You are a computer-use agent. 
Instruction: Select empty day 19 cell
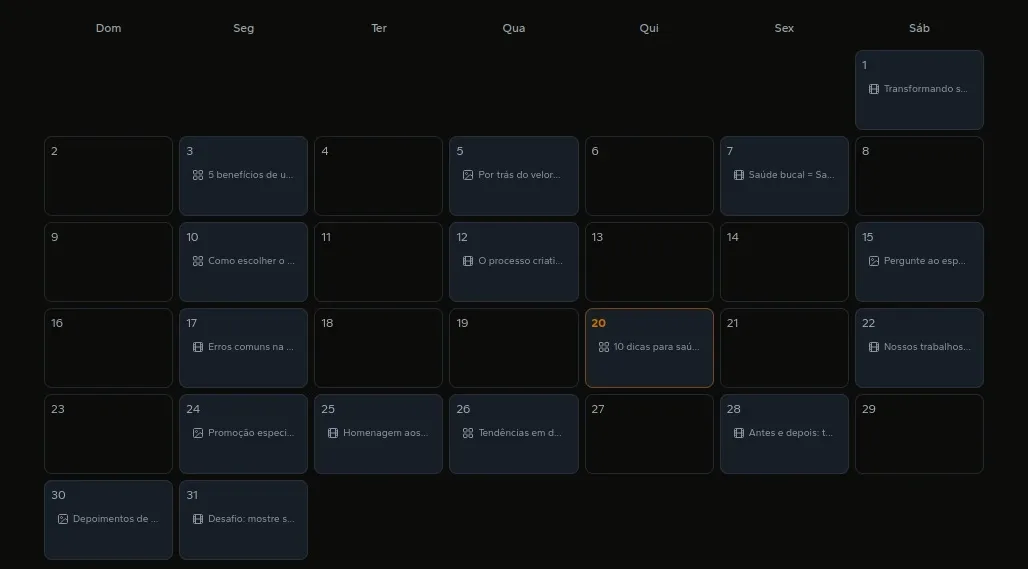pyautogui.click(x=514, y=347)
